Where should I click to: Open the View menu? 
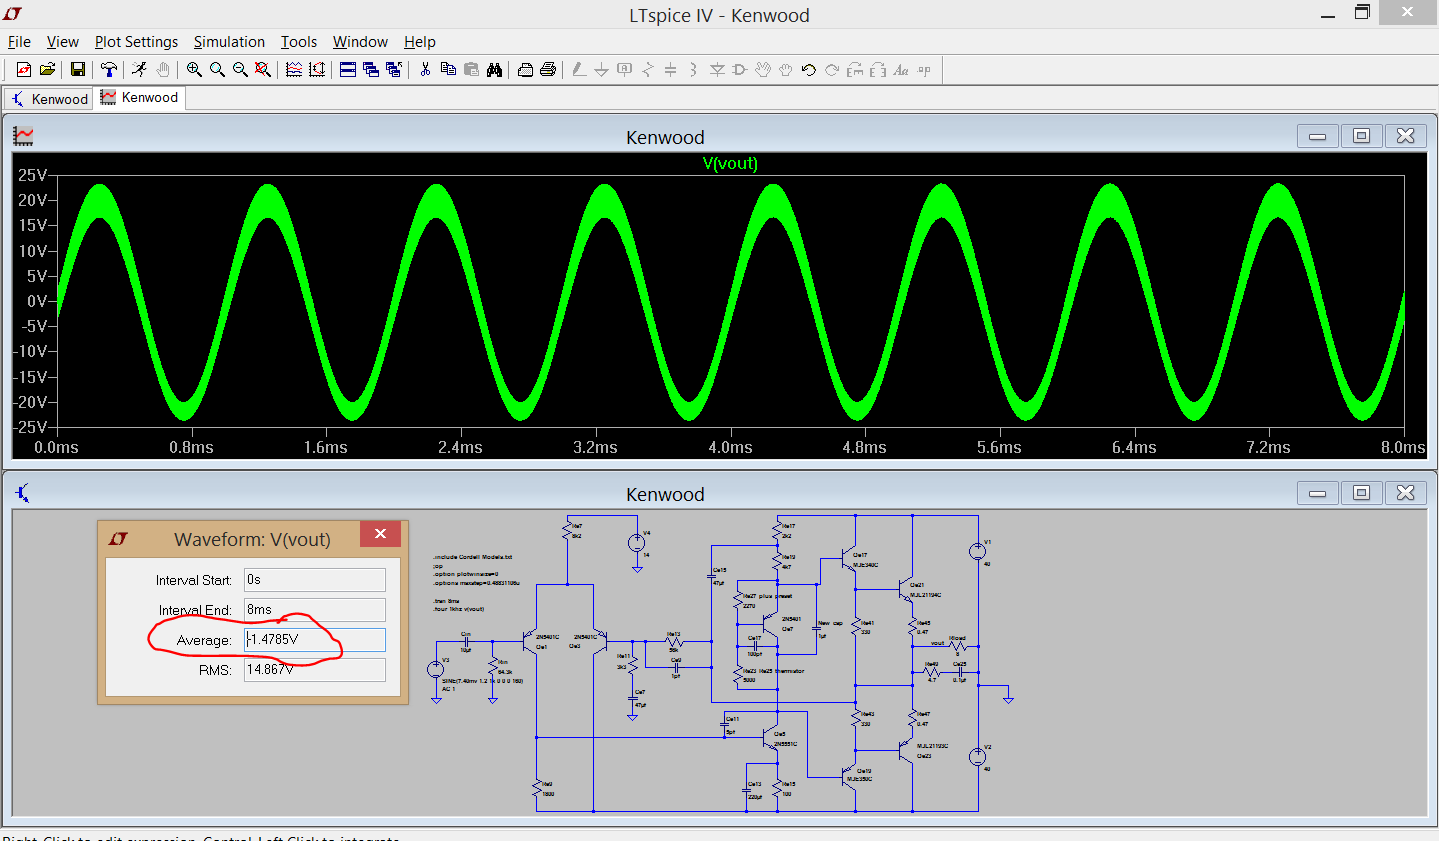click(x=62, y=42)
